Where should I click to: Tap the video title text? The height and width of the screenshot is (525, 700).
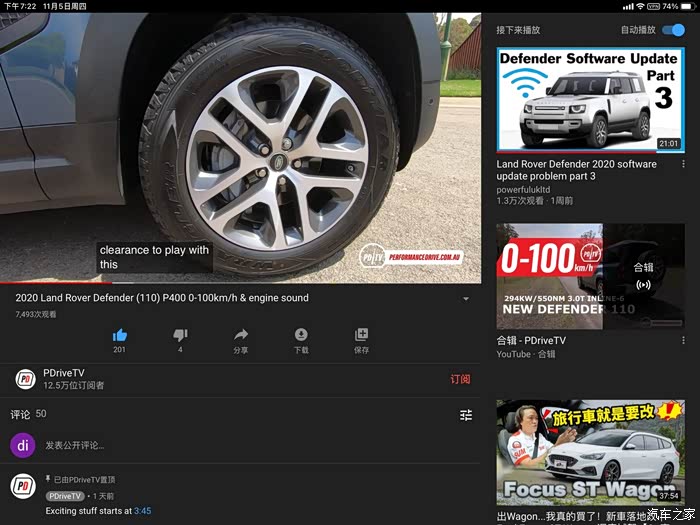[162, 298]
